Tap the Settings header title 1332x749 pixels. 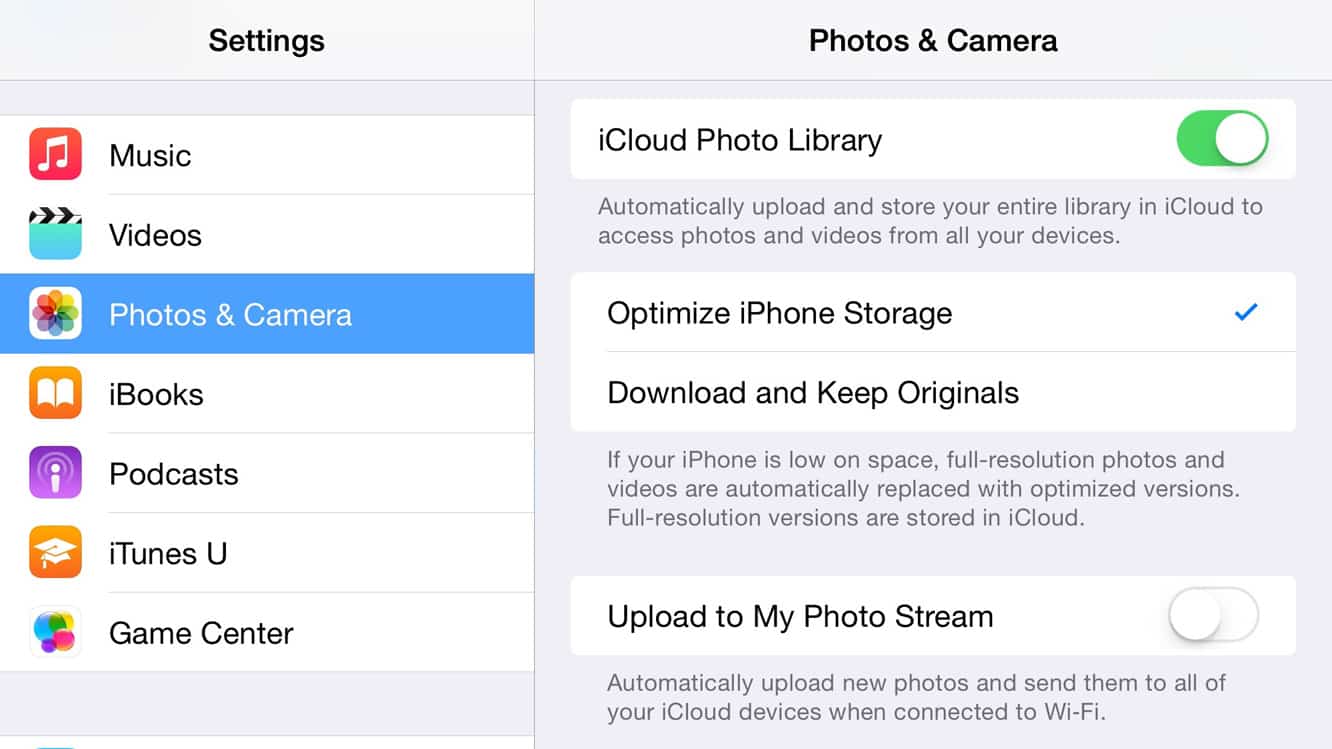(x=266, y=41)
